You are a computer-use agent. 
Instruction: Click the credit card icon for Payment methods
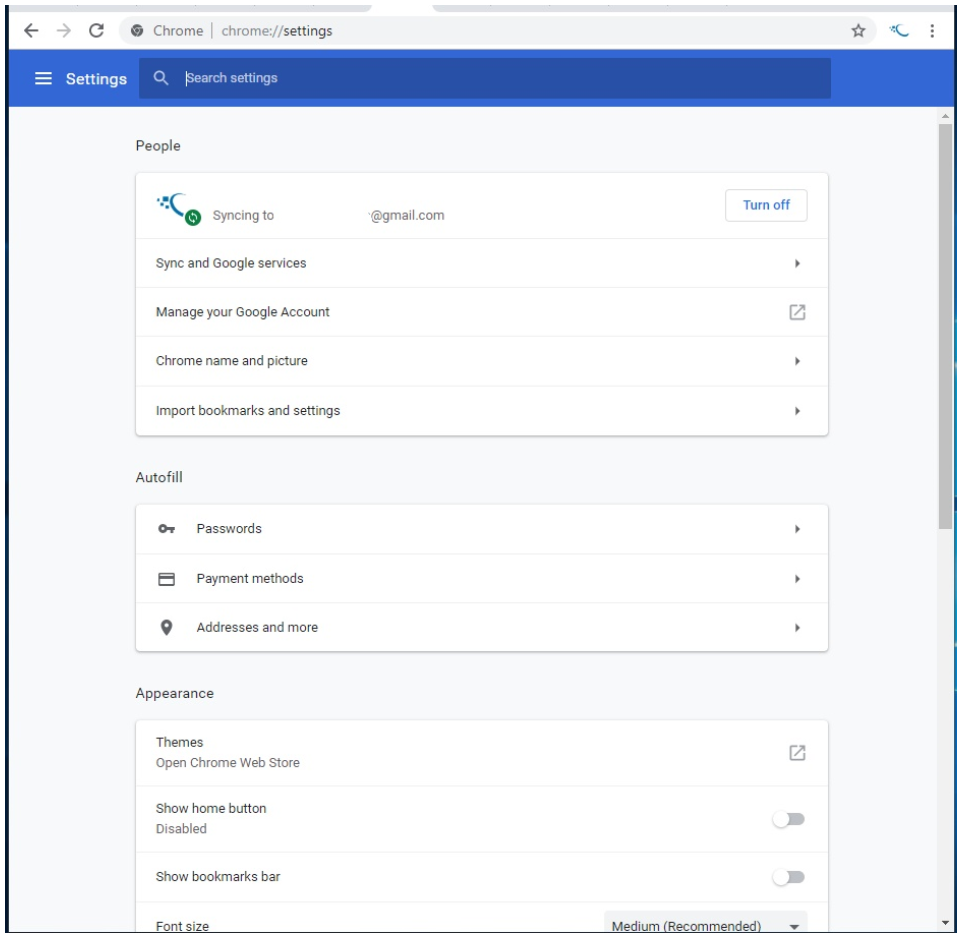click(x=166, y=579)
